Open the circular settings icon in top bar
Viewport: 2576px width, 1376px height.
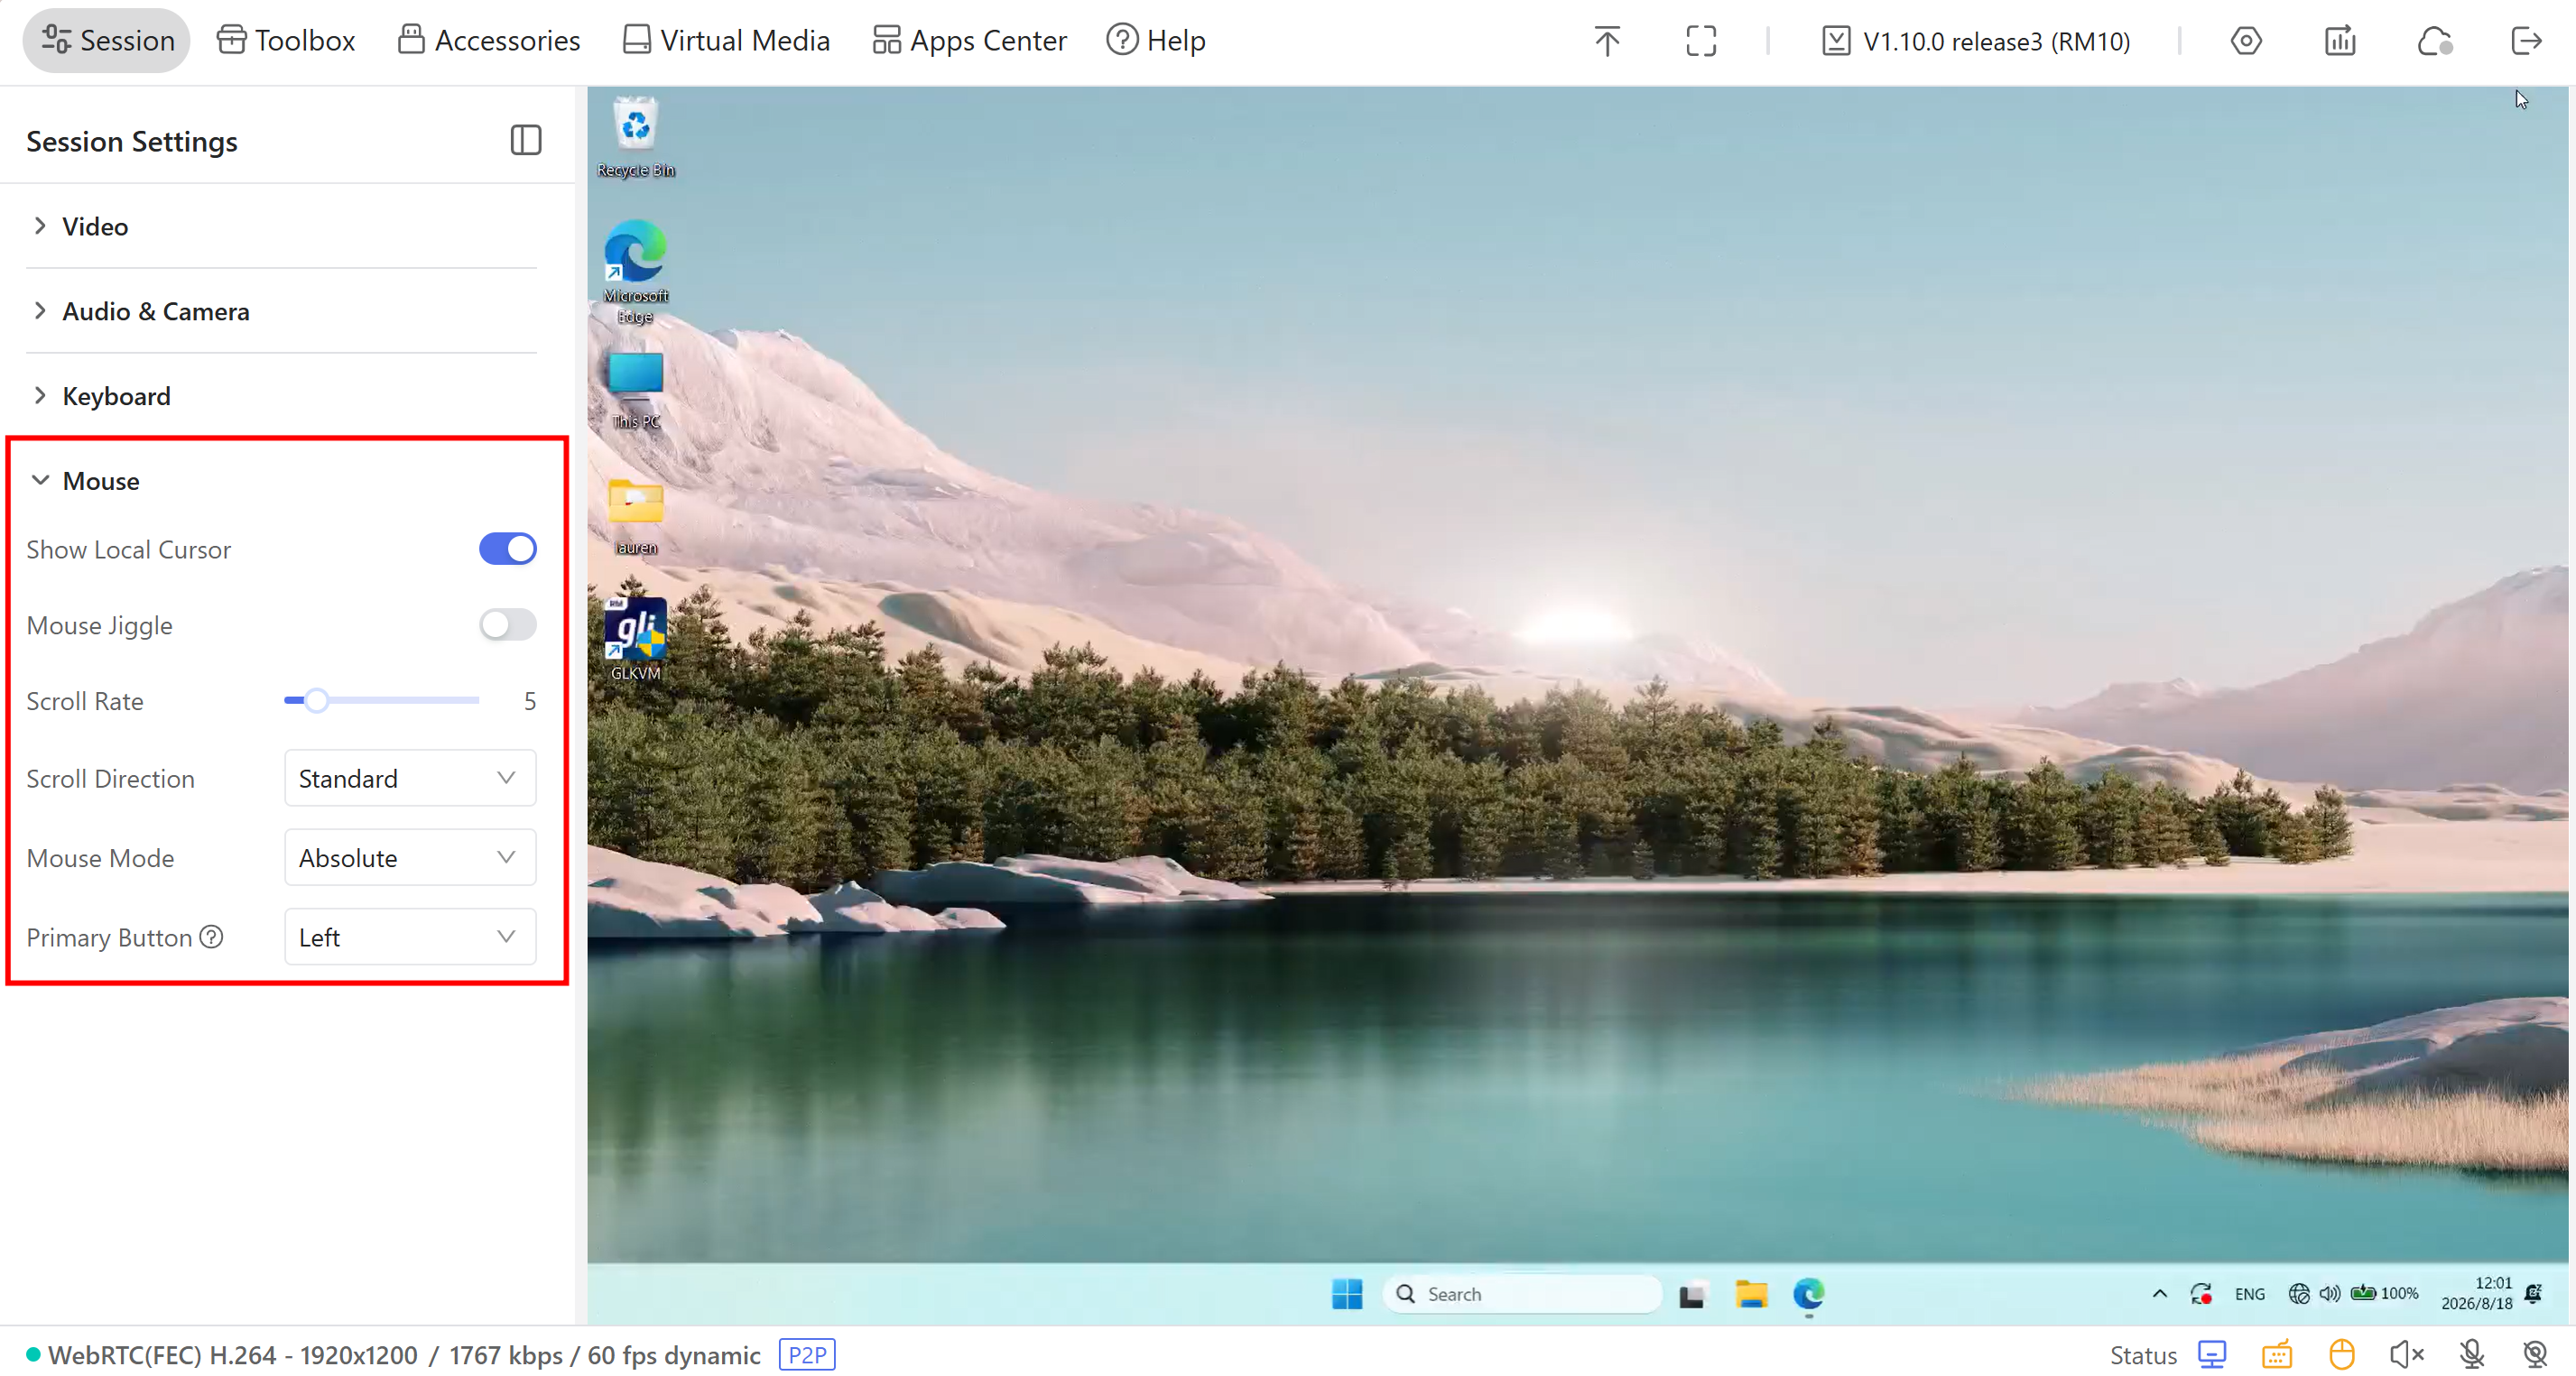tap(2246, 41)
